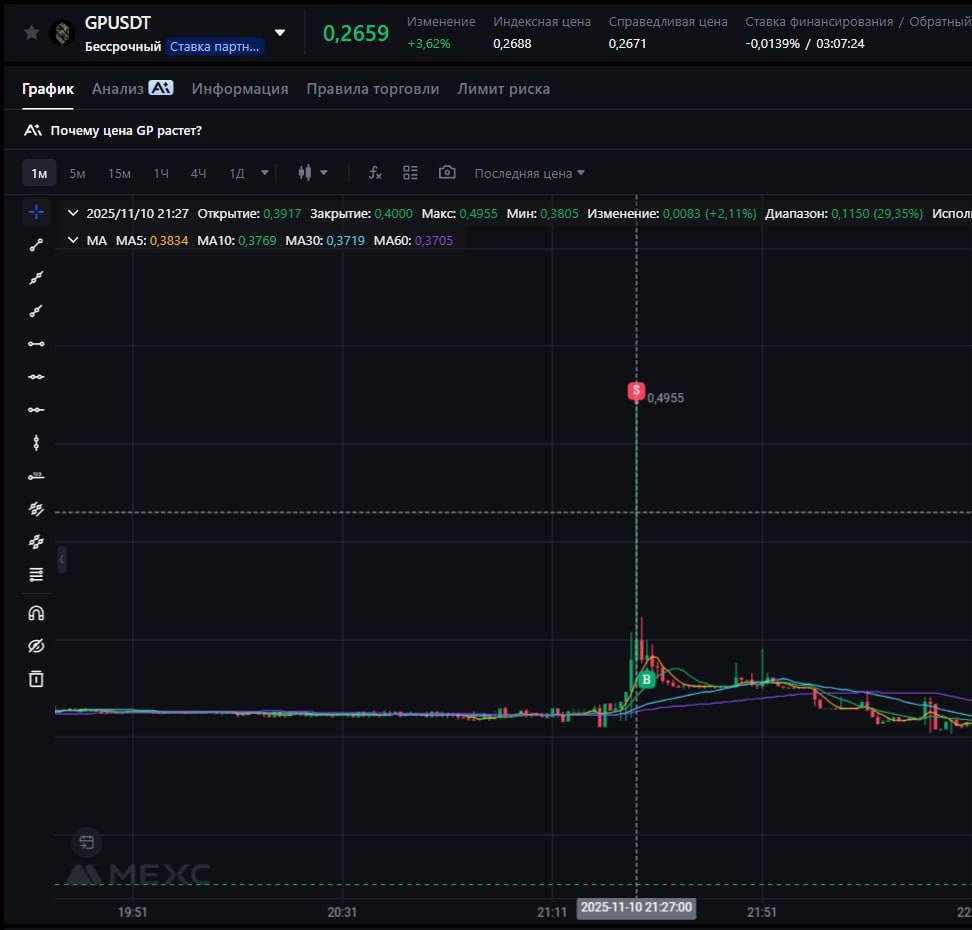The height and width of the screenshot is (930, 972).
Task: Click the 19:51 time axis label
Action: click(x=133, y=912)
